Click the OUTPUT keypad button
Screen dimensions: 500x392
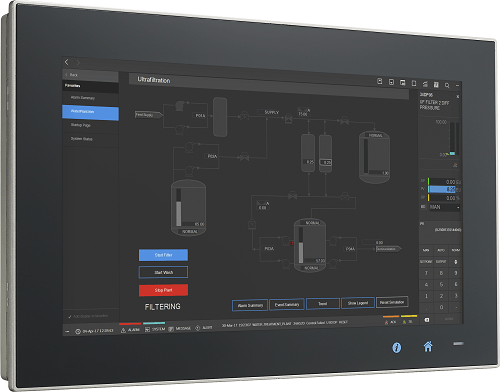[x=441, y=262]
